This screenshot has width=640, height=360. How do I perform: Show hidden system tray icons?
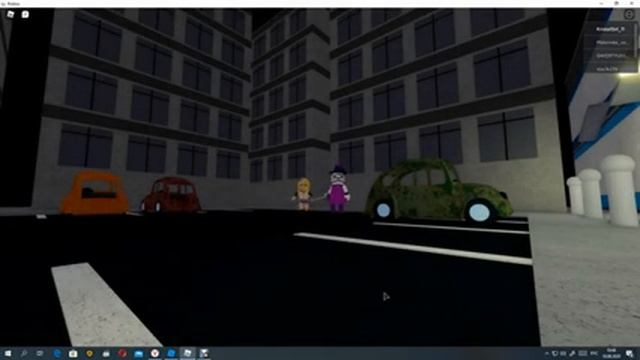coord(547,353)
